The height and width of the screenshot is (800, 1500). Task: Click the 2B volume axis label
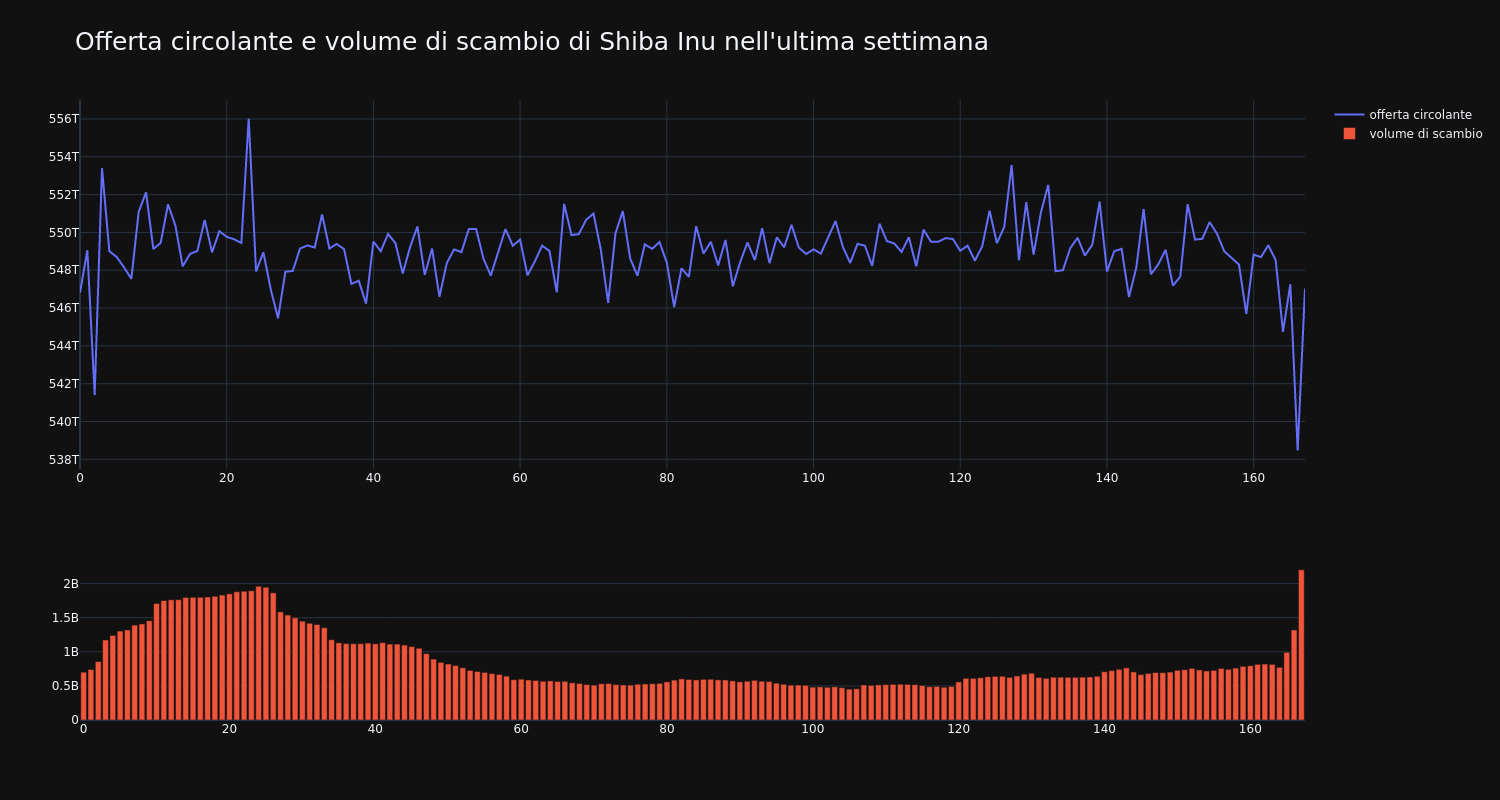pos(71,584)
